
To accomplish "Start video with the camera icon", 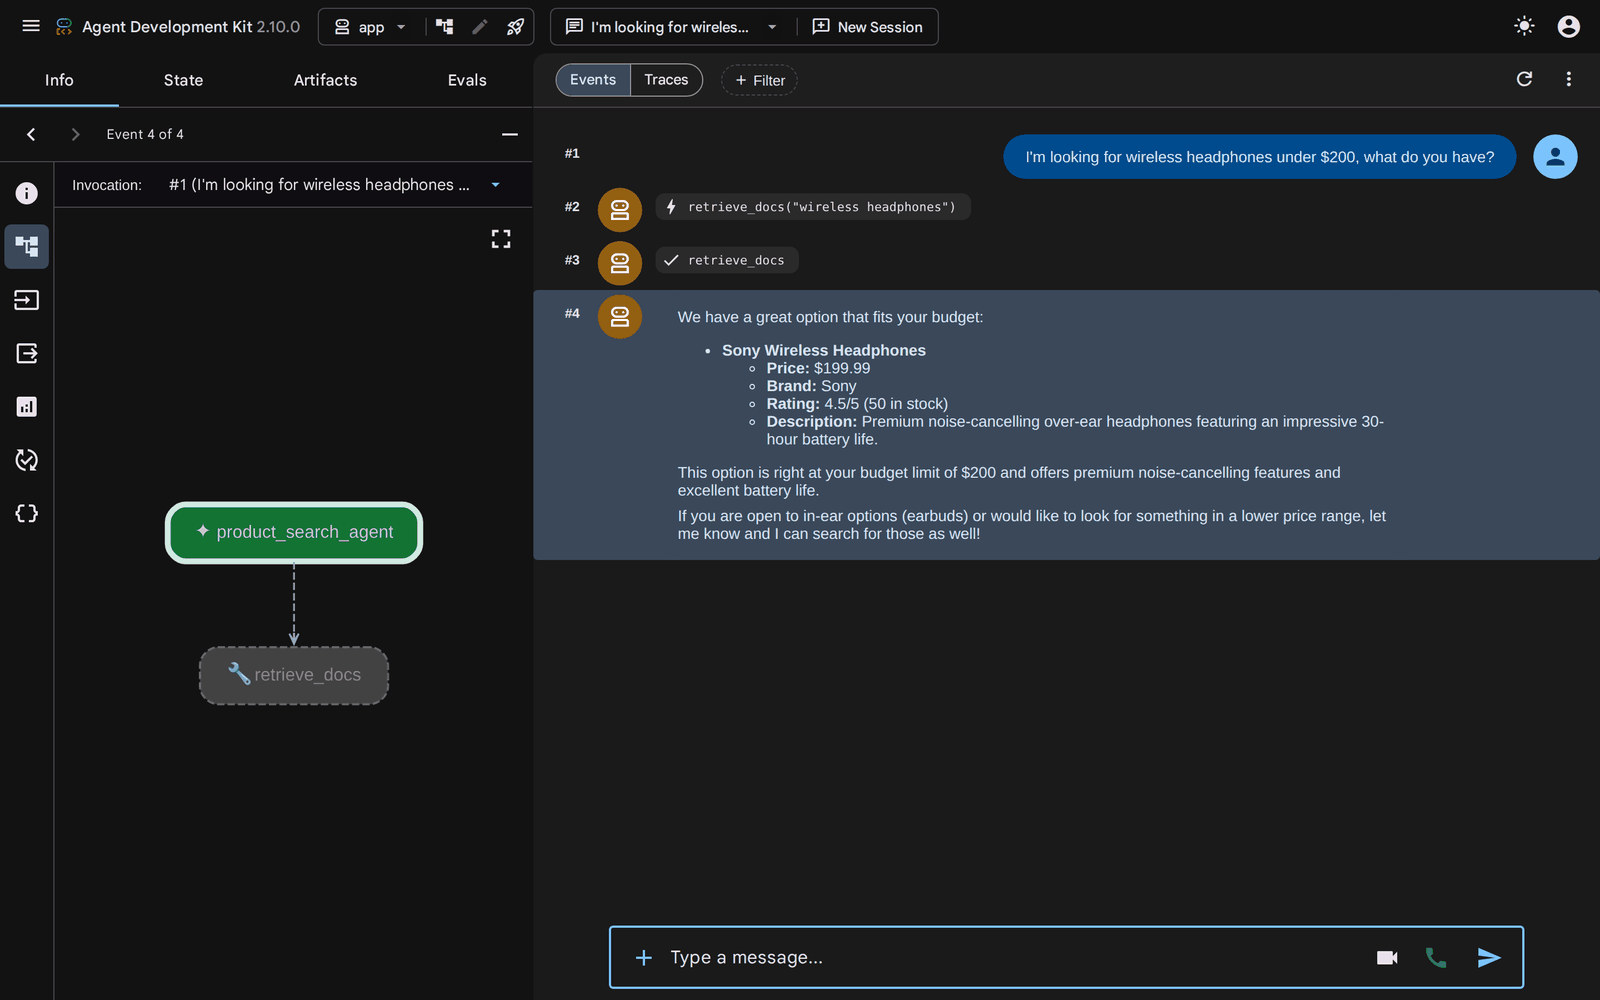I will coord(1387,958).
